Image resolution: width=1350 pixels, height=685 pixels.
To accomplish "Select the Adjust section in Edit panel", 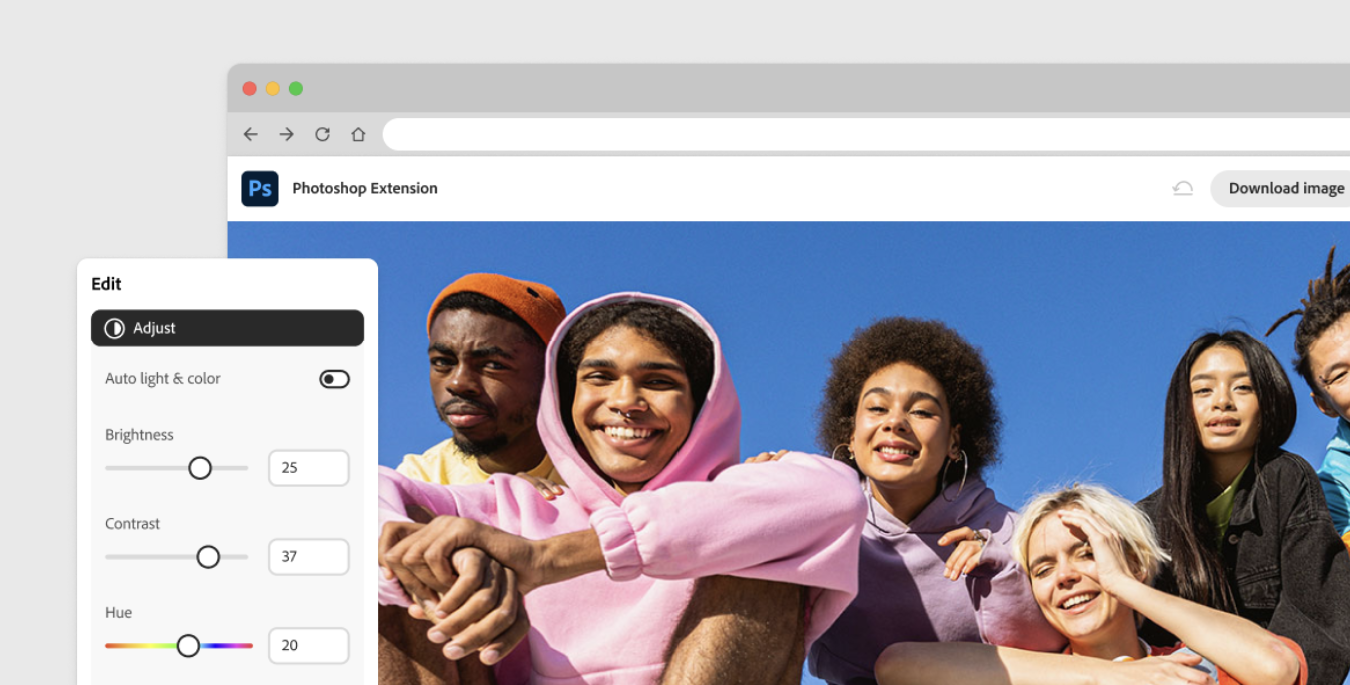I will click(x=227, y=328).
